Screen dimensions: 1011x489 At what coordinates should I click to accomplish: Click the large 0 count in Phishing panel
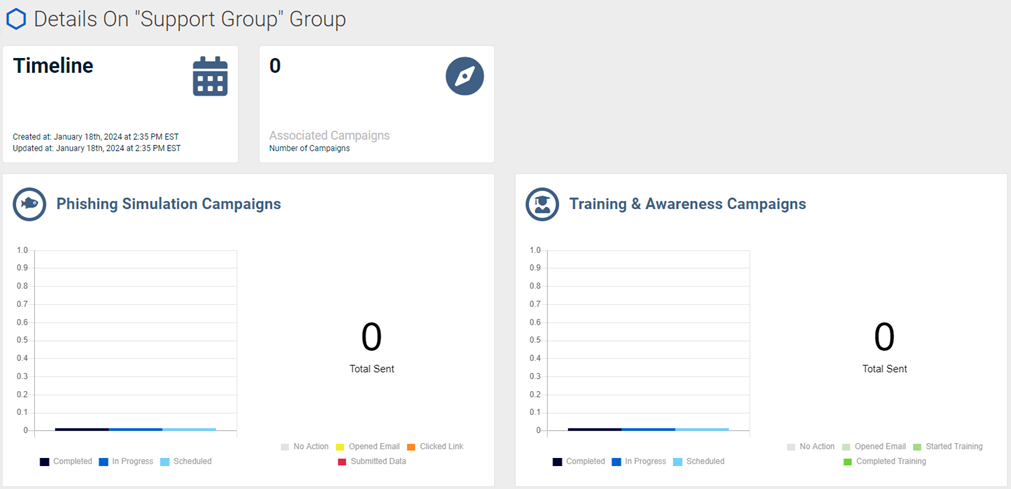371,337
